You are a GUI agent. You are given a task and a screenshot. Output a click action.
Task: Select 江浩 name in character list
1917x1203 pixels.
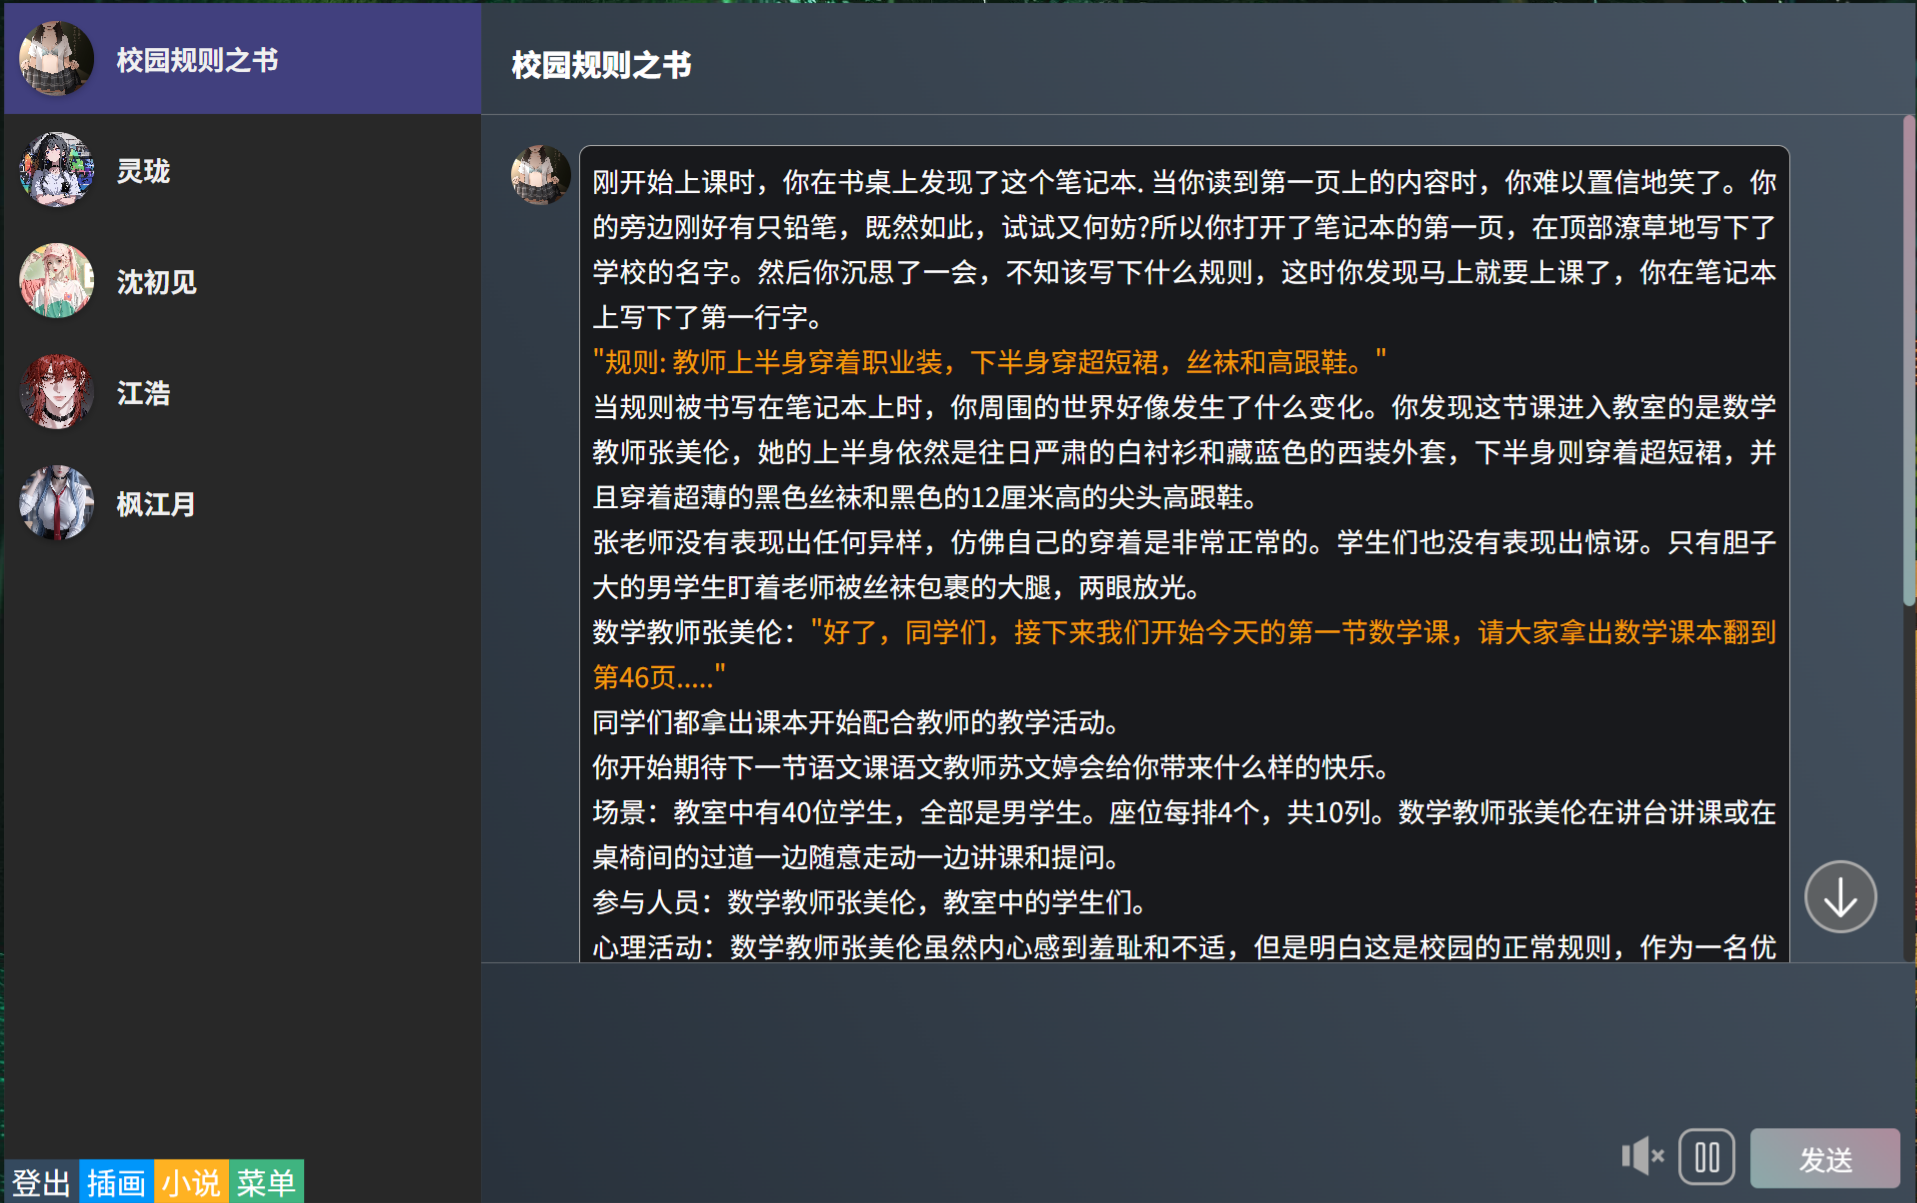coord(143,393)
